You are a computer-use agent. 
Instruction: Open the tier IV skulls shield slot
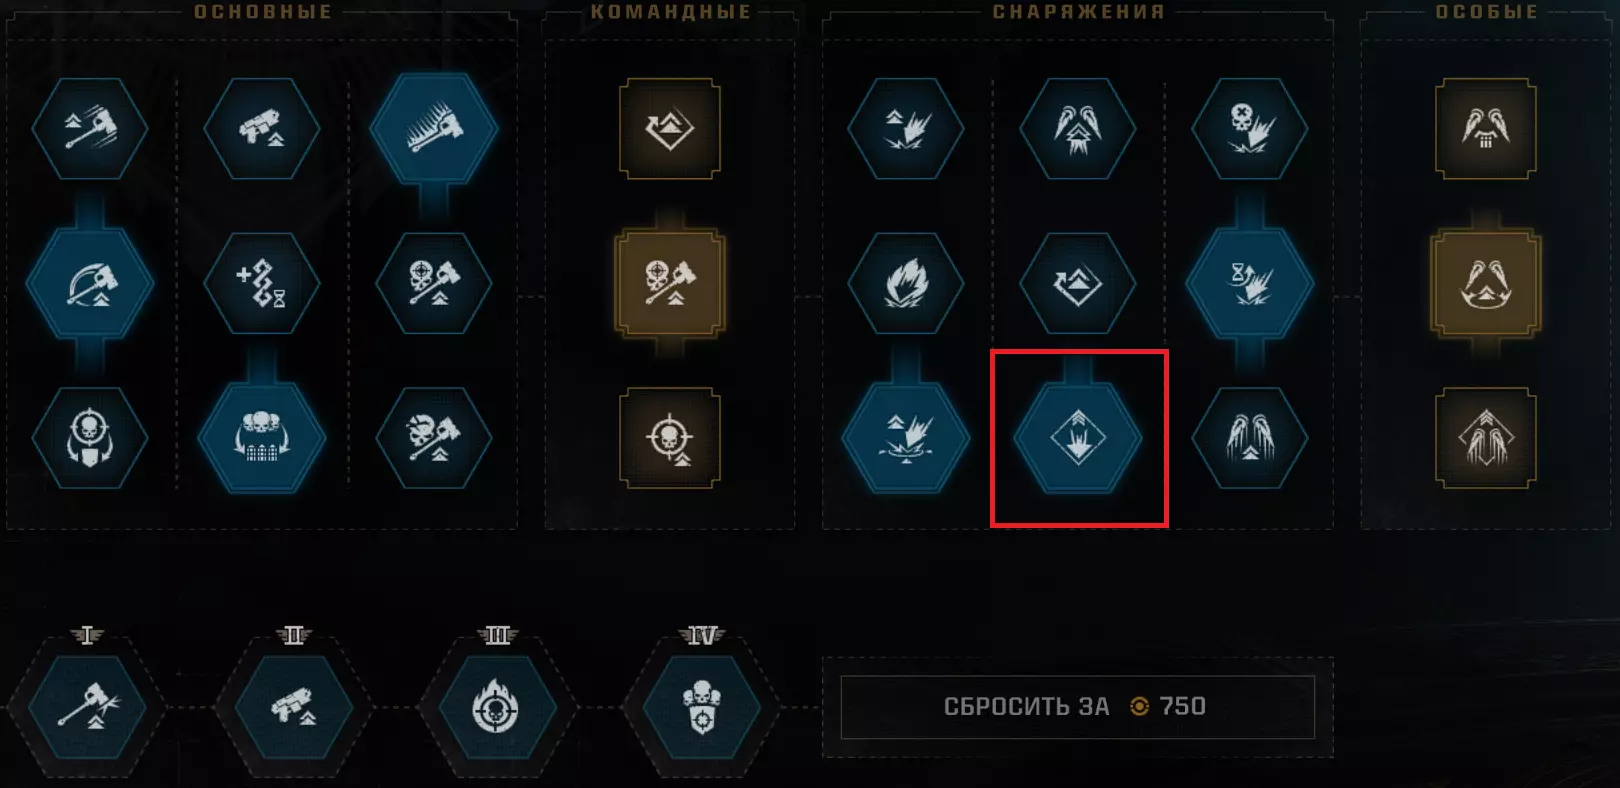(x=701, y=708)
